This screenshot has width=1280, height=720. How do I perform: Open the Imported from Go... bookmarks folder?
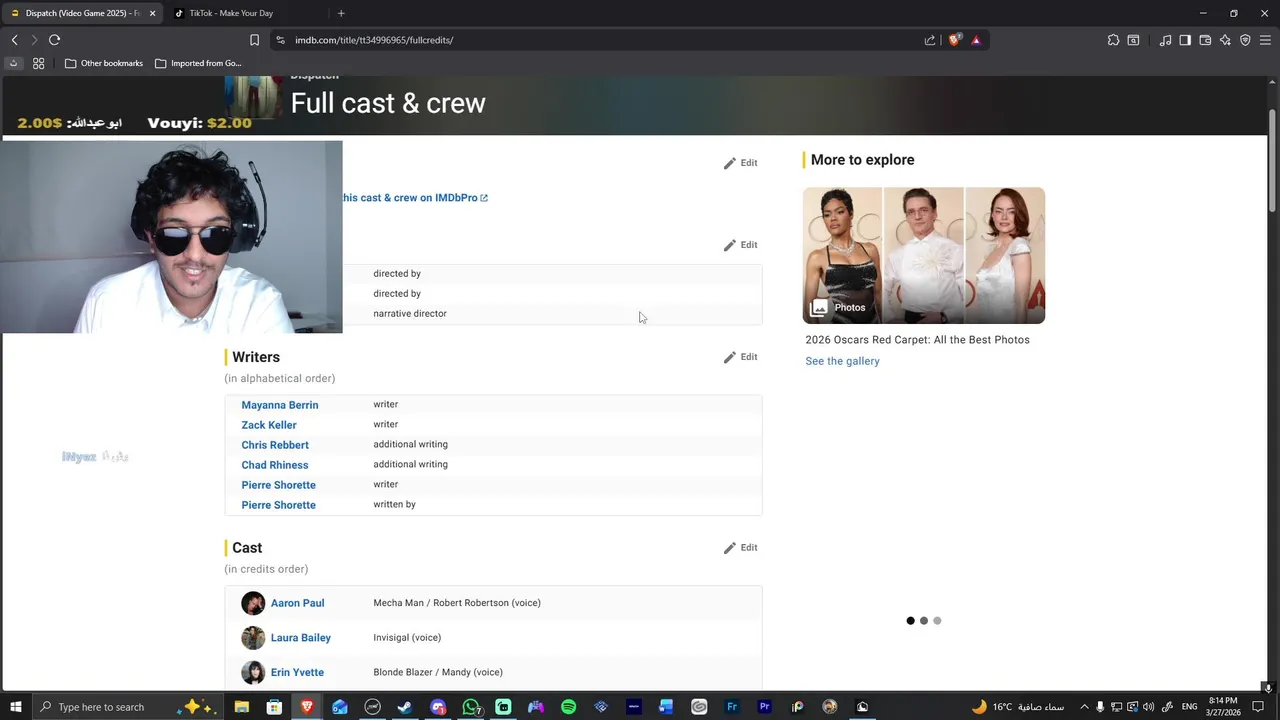click(198, 63)
